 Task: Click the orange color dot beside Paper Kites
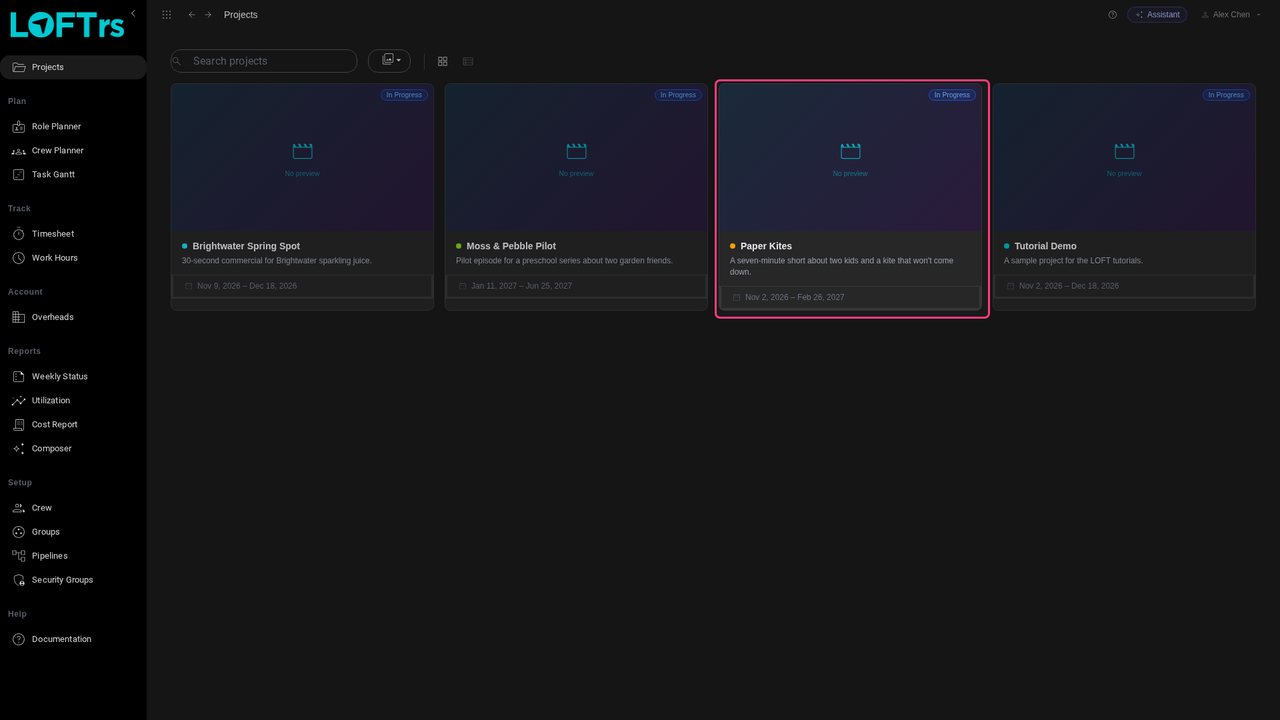733,246
